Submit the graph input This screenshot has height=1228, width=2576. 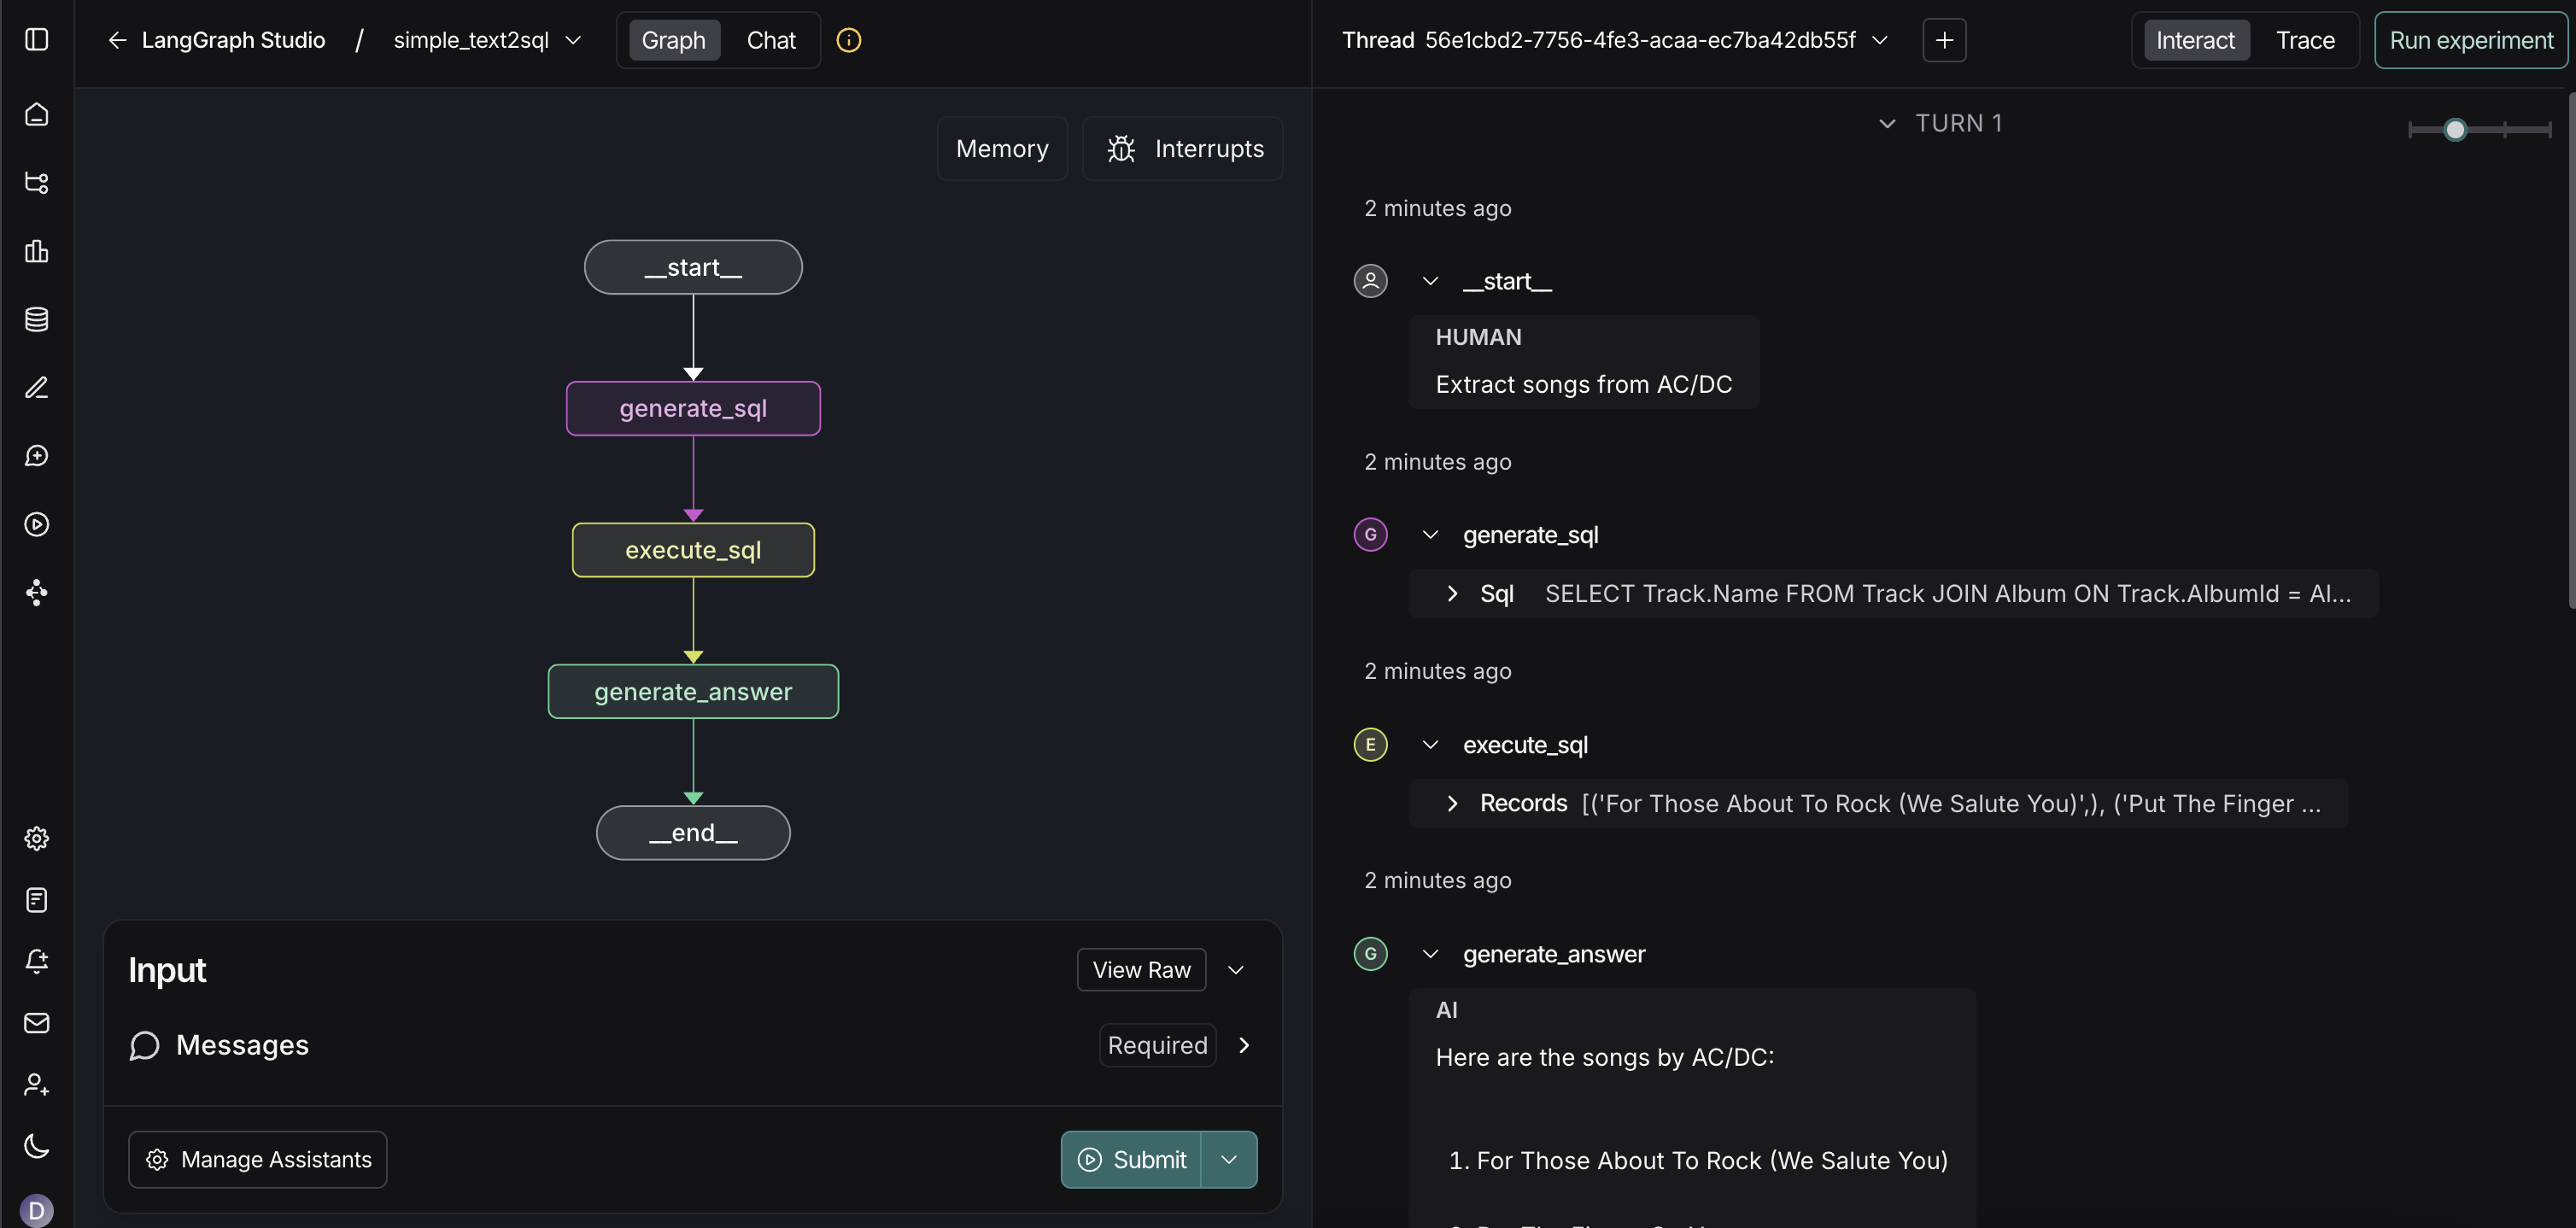tap(1131, 1160)
